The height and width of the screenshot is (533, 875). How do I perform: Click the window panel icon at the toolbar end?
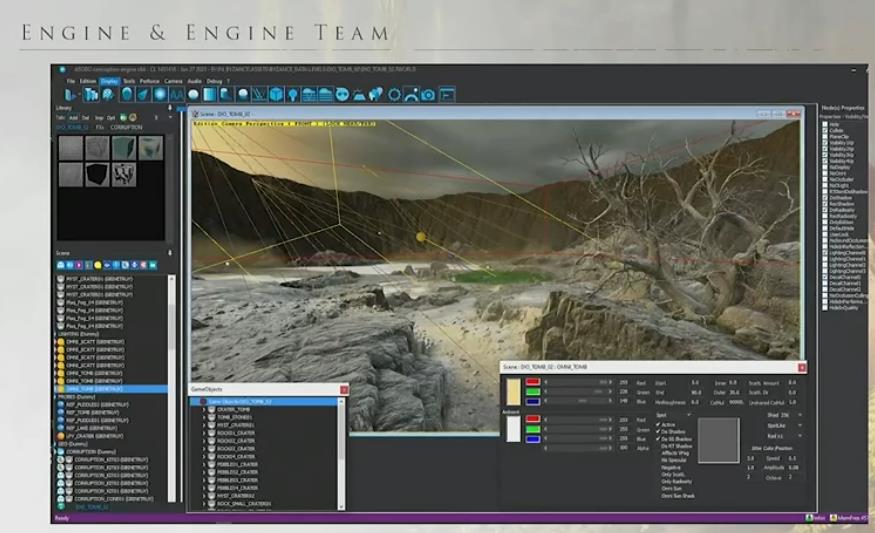447,95
